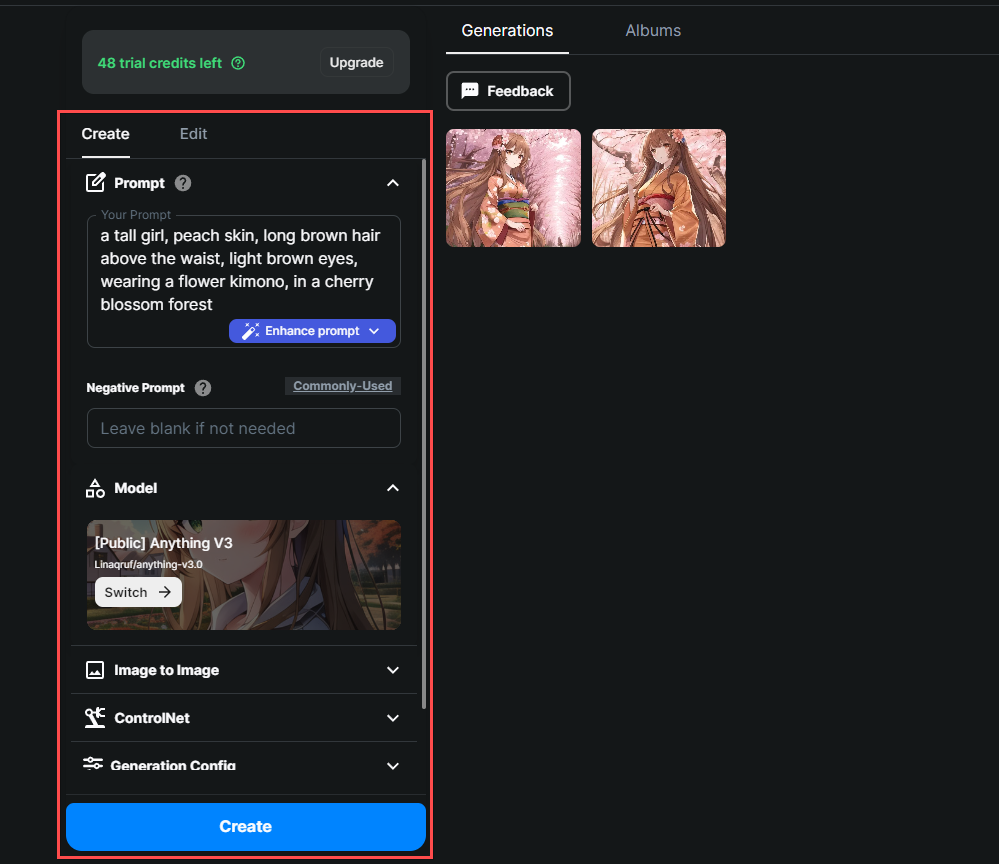The image size is (999, 864).
Task: Click the Prompt pencil edit icon
Action: (x=95, y=183)
